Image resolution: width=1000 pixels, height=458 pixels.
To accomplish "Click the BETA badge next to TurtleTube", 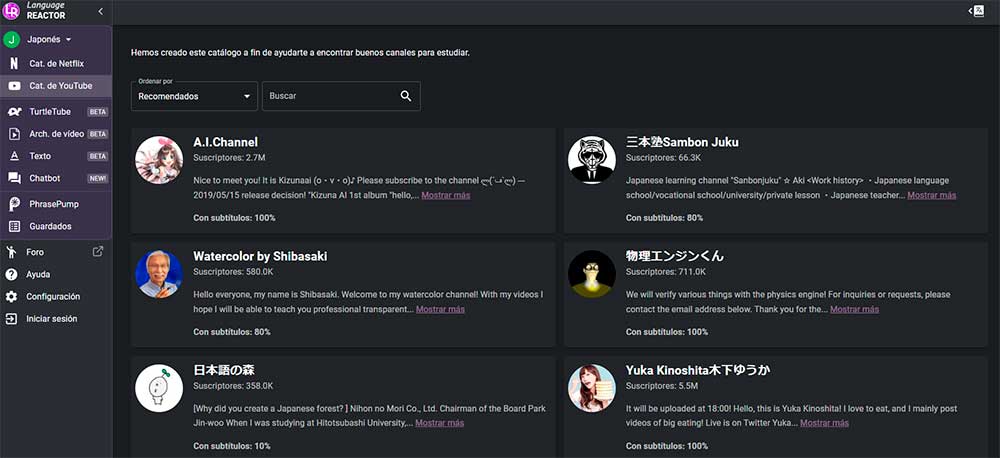I will coord(98,112).
